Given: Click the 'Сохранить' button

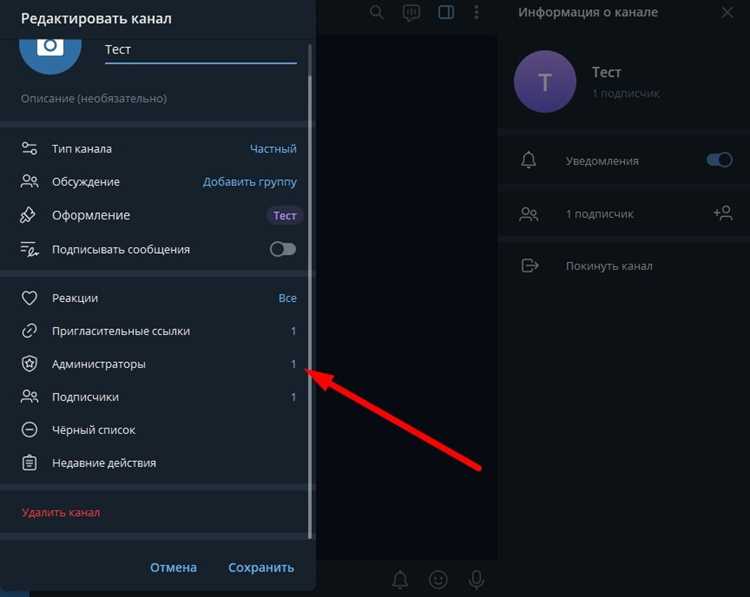Looking at the screenshot, I should coord(261,567).
